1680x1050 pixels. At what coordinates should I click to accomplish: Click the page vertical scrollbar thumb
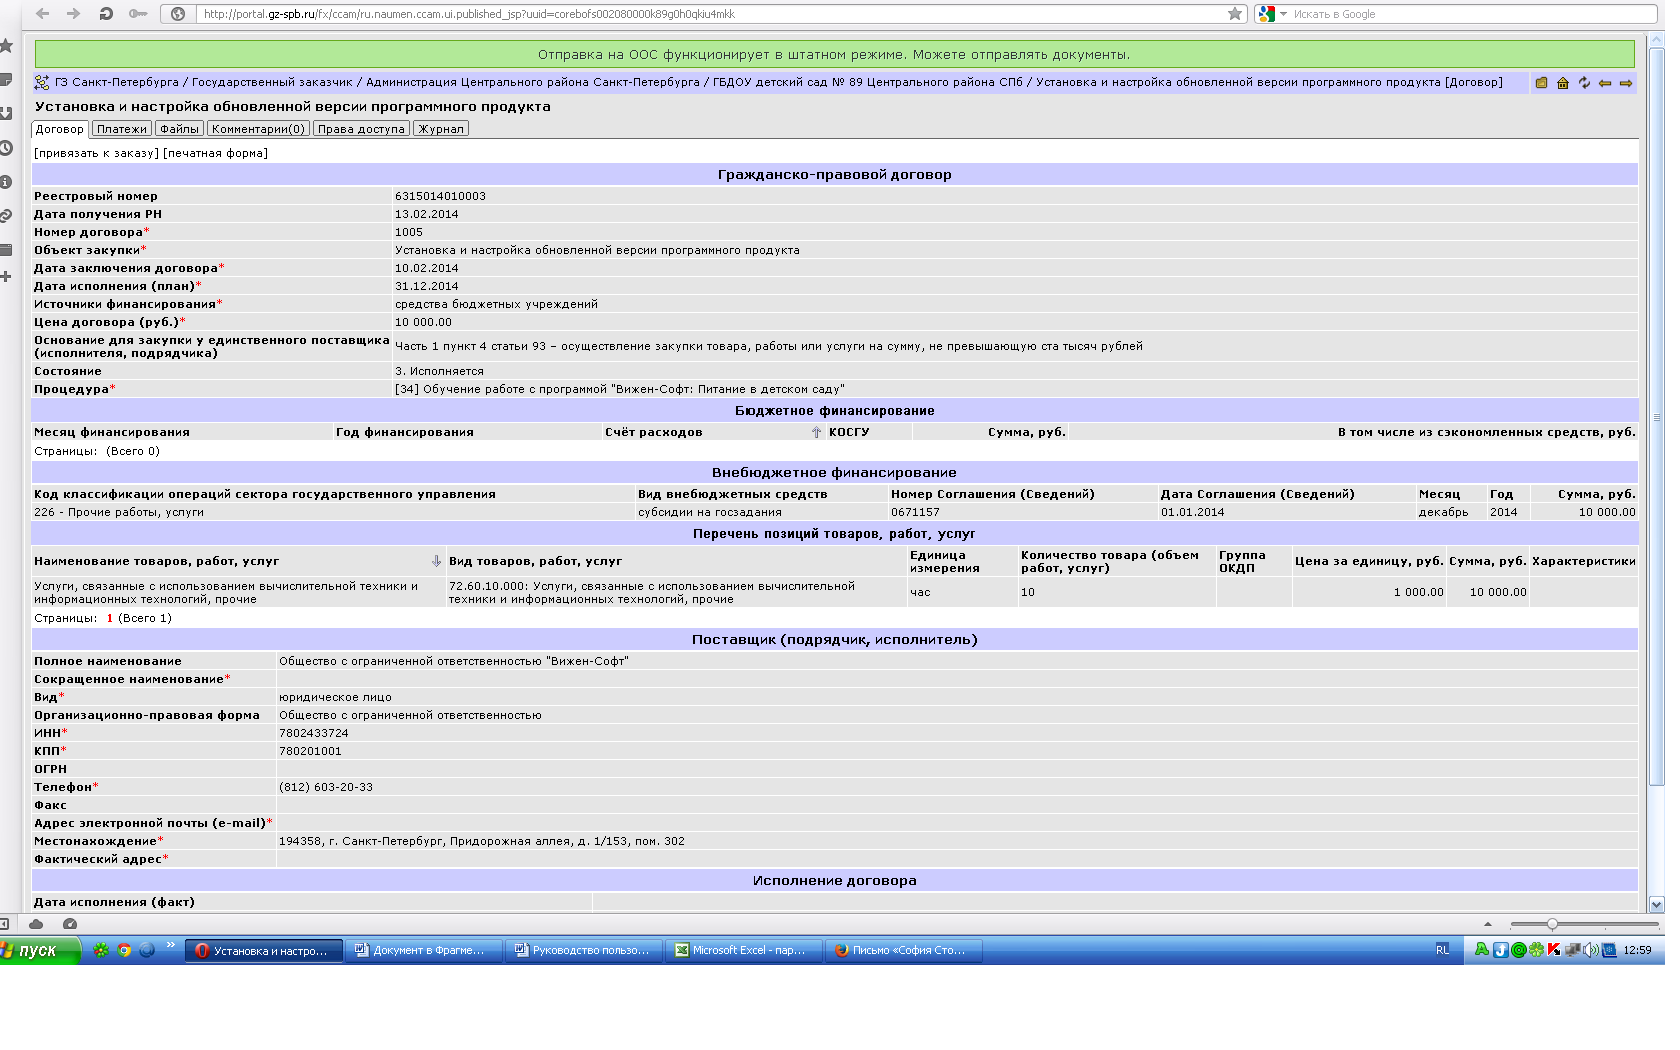click(x=1656, y=416)
